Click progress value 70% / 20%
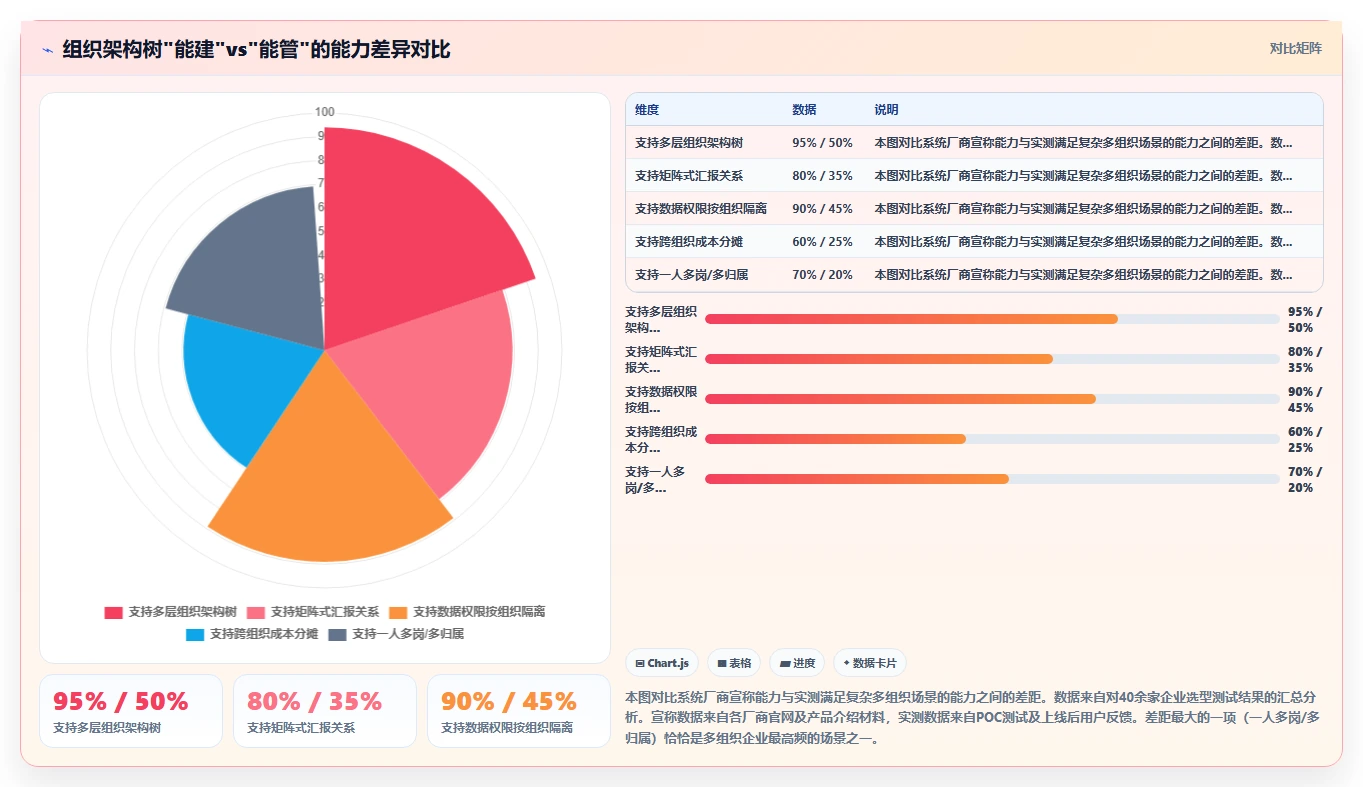Viewport: 1363px width, 787px height. point(1305,480)
